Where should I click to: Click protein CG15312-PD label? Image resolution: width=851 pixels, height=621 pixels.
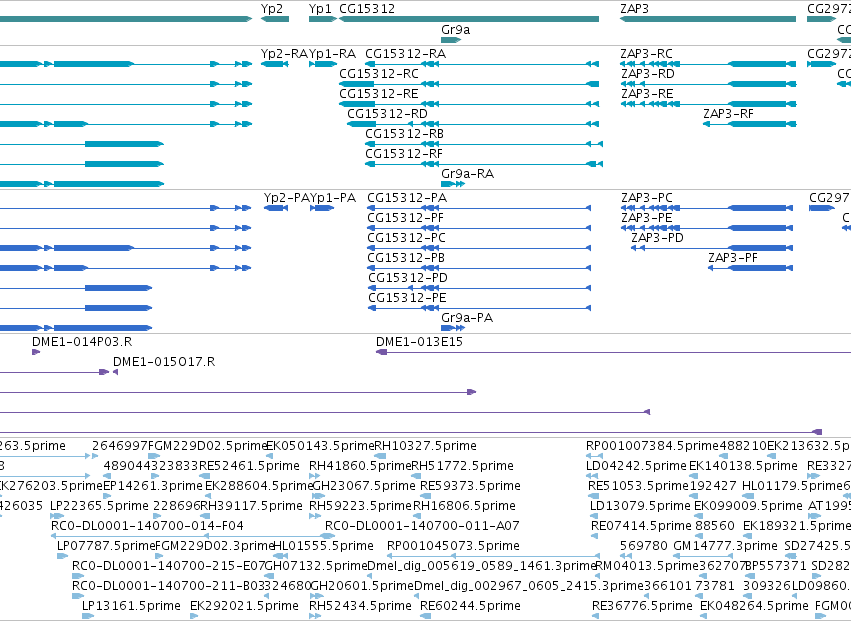(408, 278)
